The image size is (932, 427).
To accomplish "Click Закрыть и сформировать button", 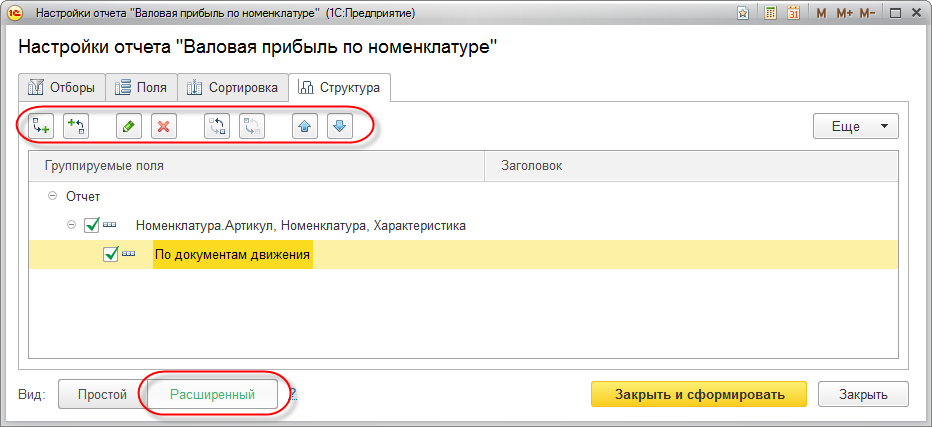I will coord(699,394).
